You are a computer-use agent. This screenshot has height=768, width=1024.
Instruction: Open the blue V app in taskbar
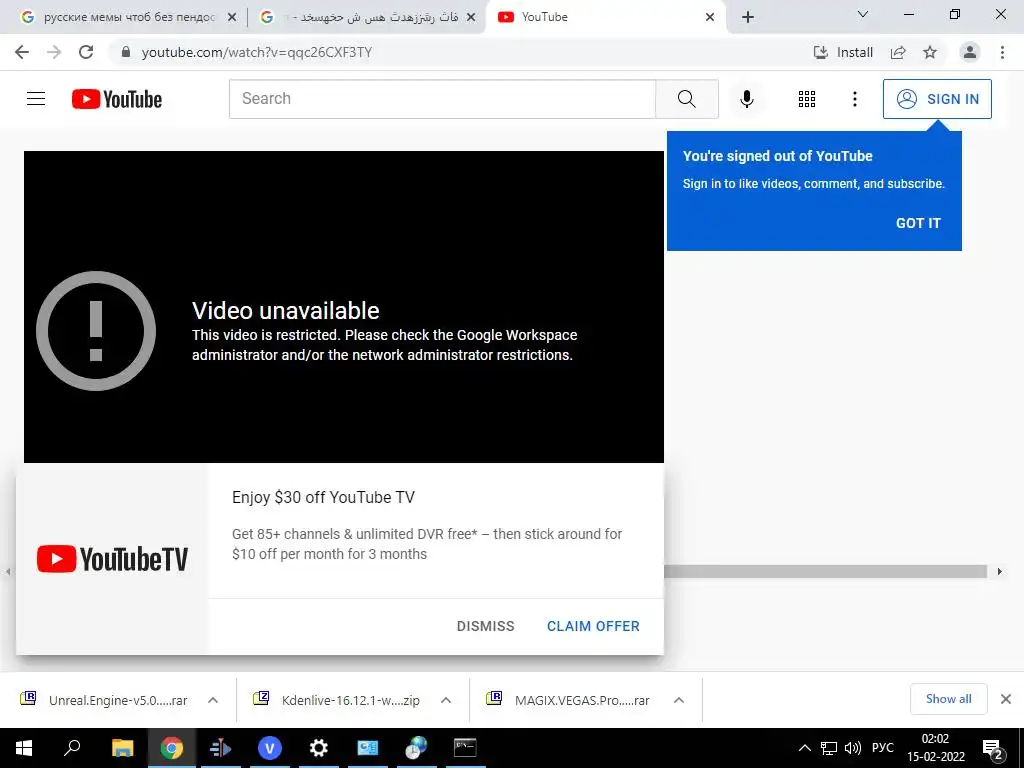[269, 748]
